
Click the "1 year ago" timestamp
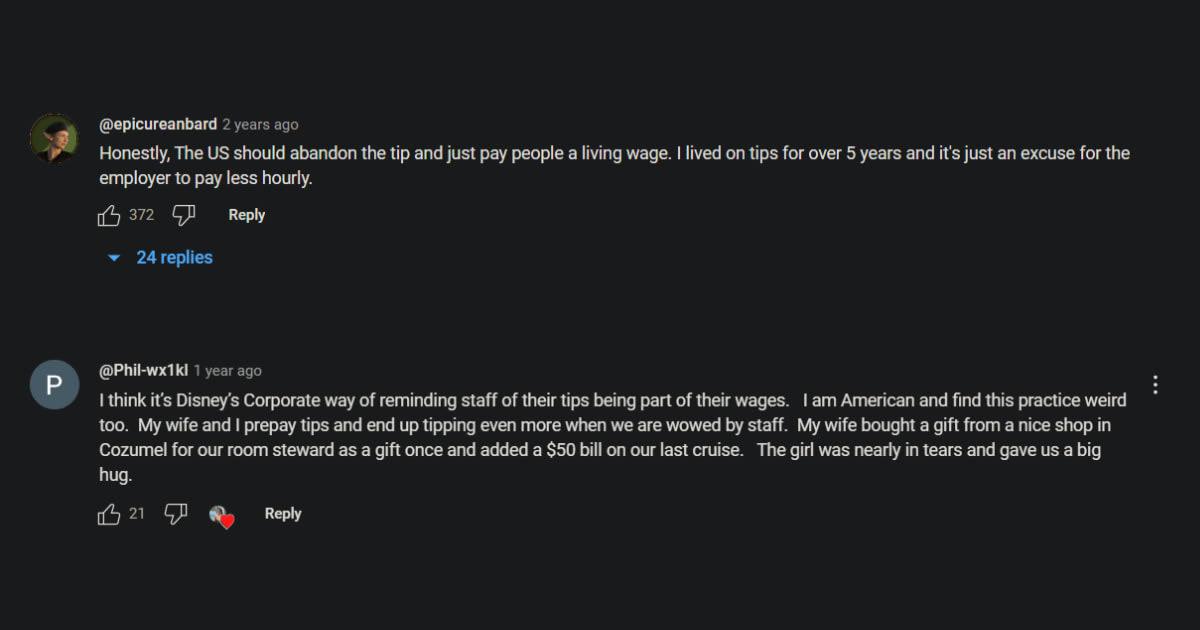tap(228, 371)
